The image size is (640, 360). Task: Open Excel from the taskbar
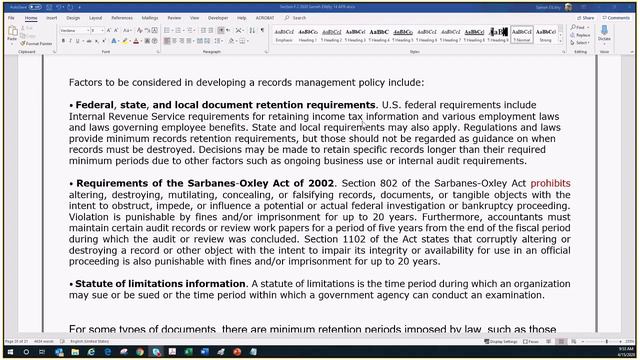coord(189,351)
